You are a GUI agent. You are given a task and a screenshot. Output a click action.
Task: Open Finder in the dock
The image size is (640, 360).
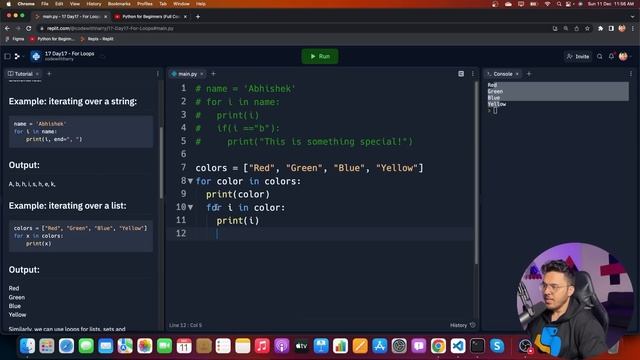tap(27, 346)
